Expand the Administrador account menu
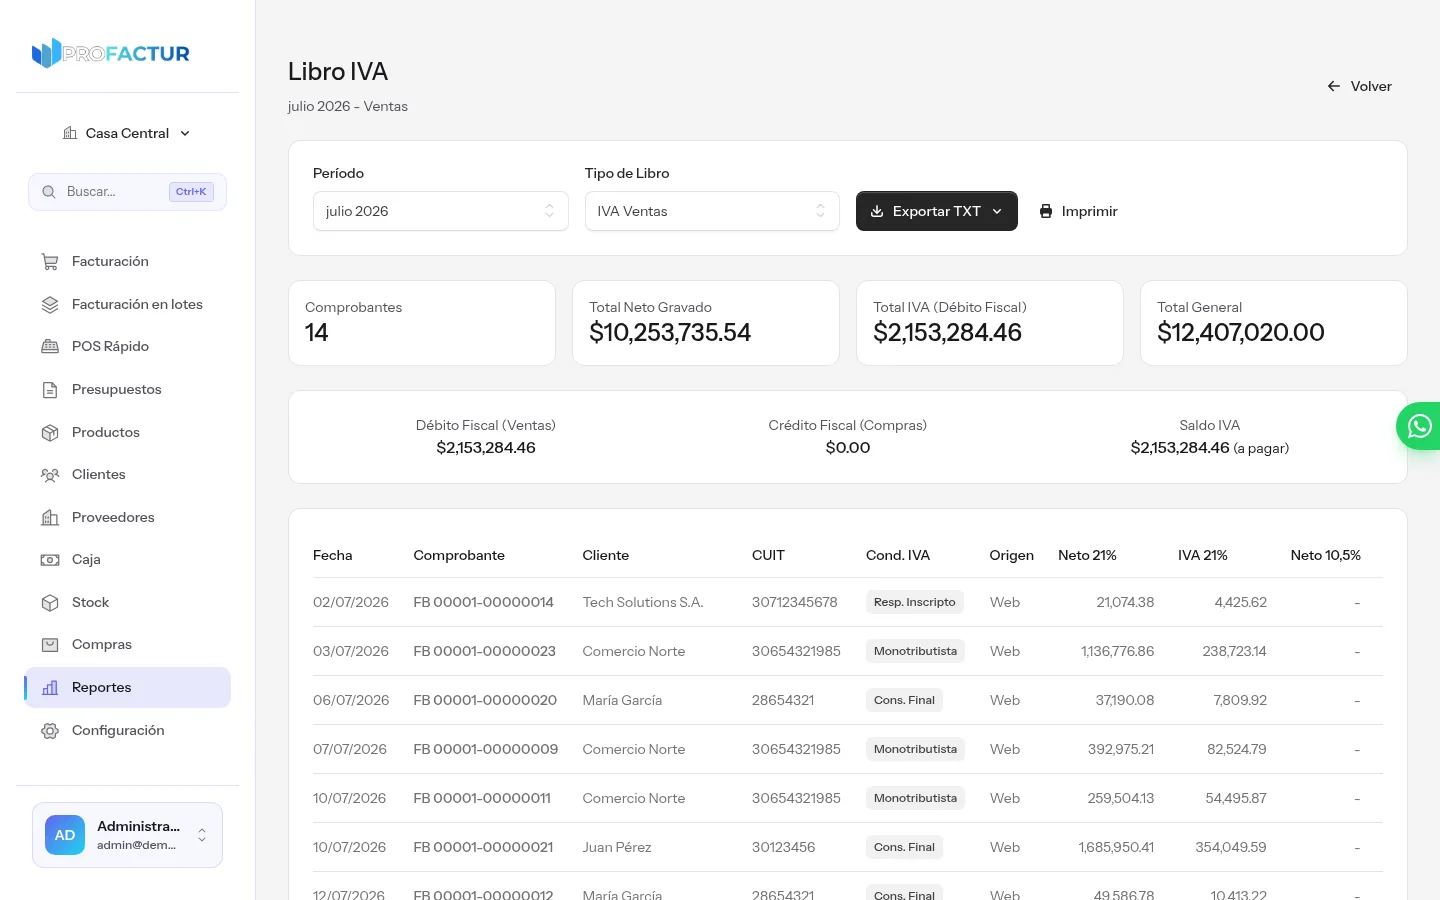 [x=127, y=835]
